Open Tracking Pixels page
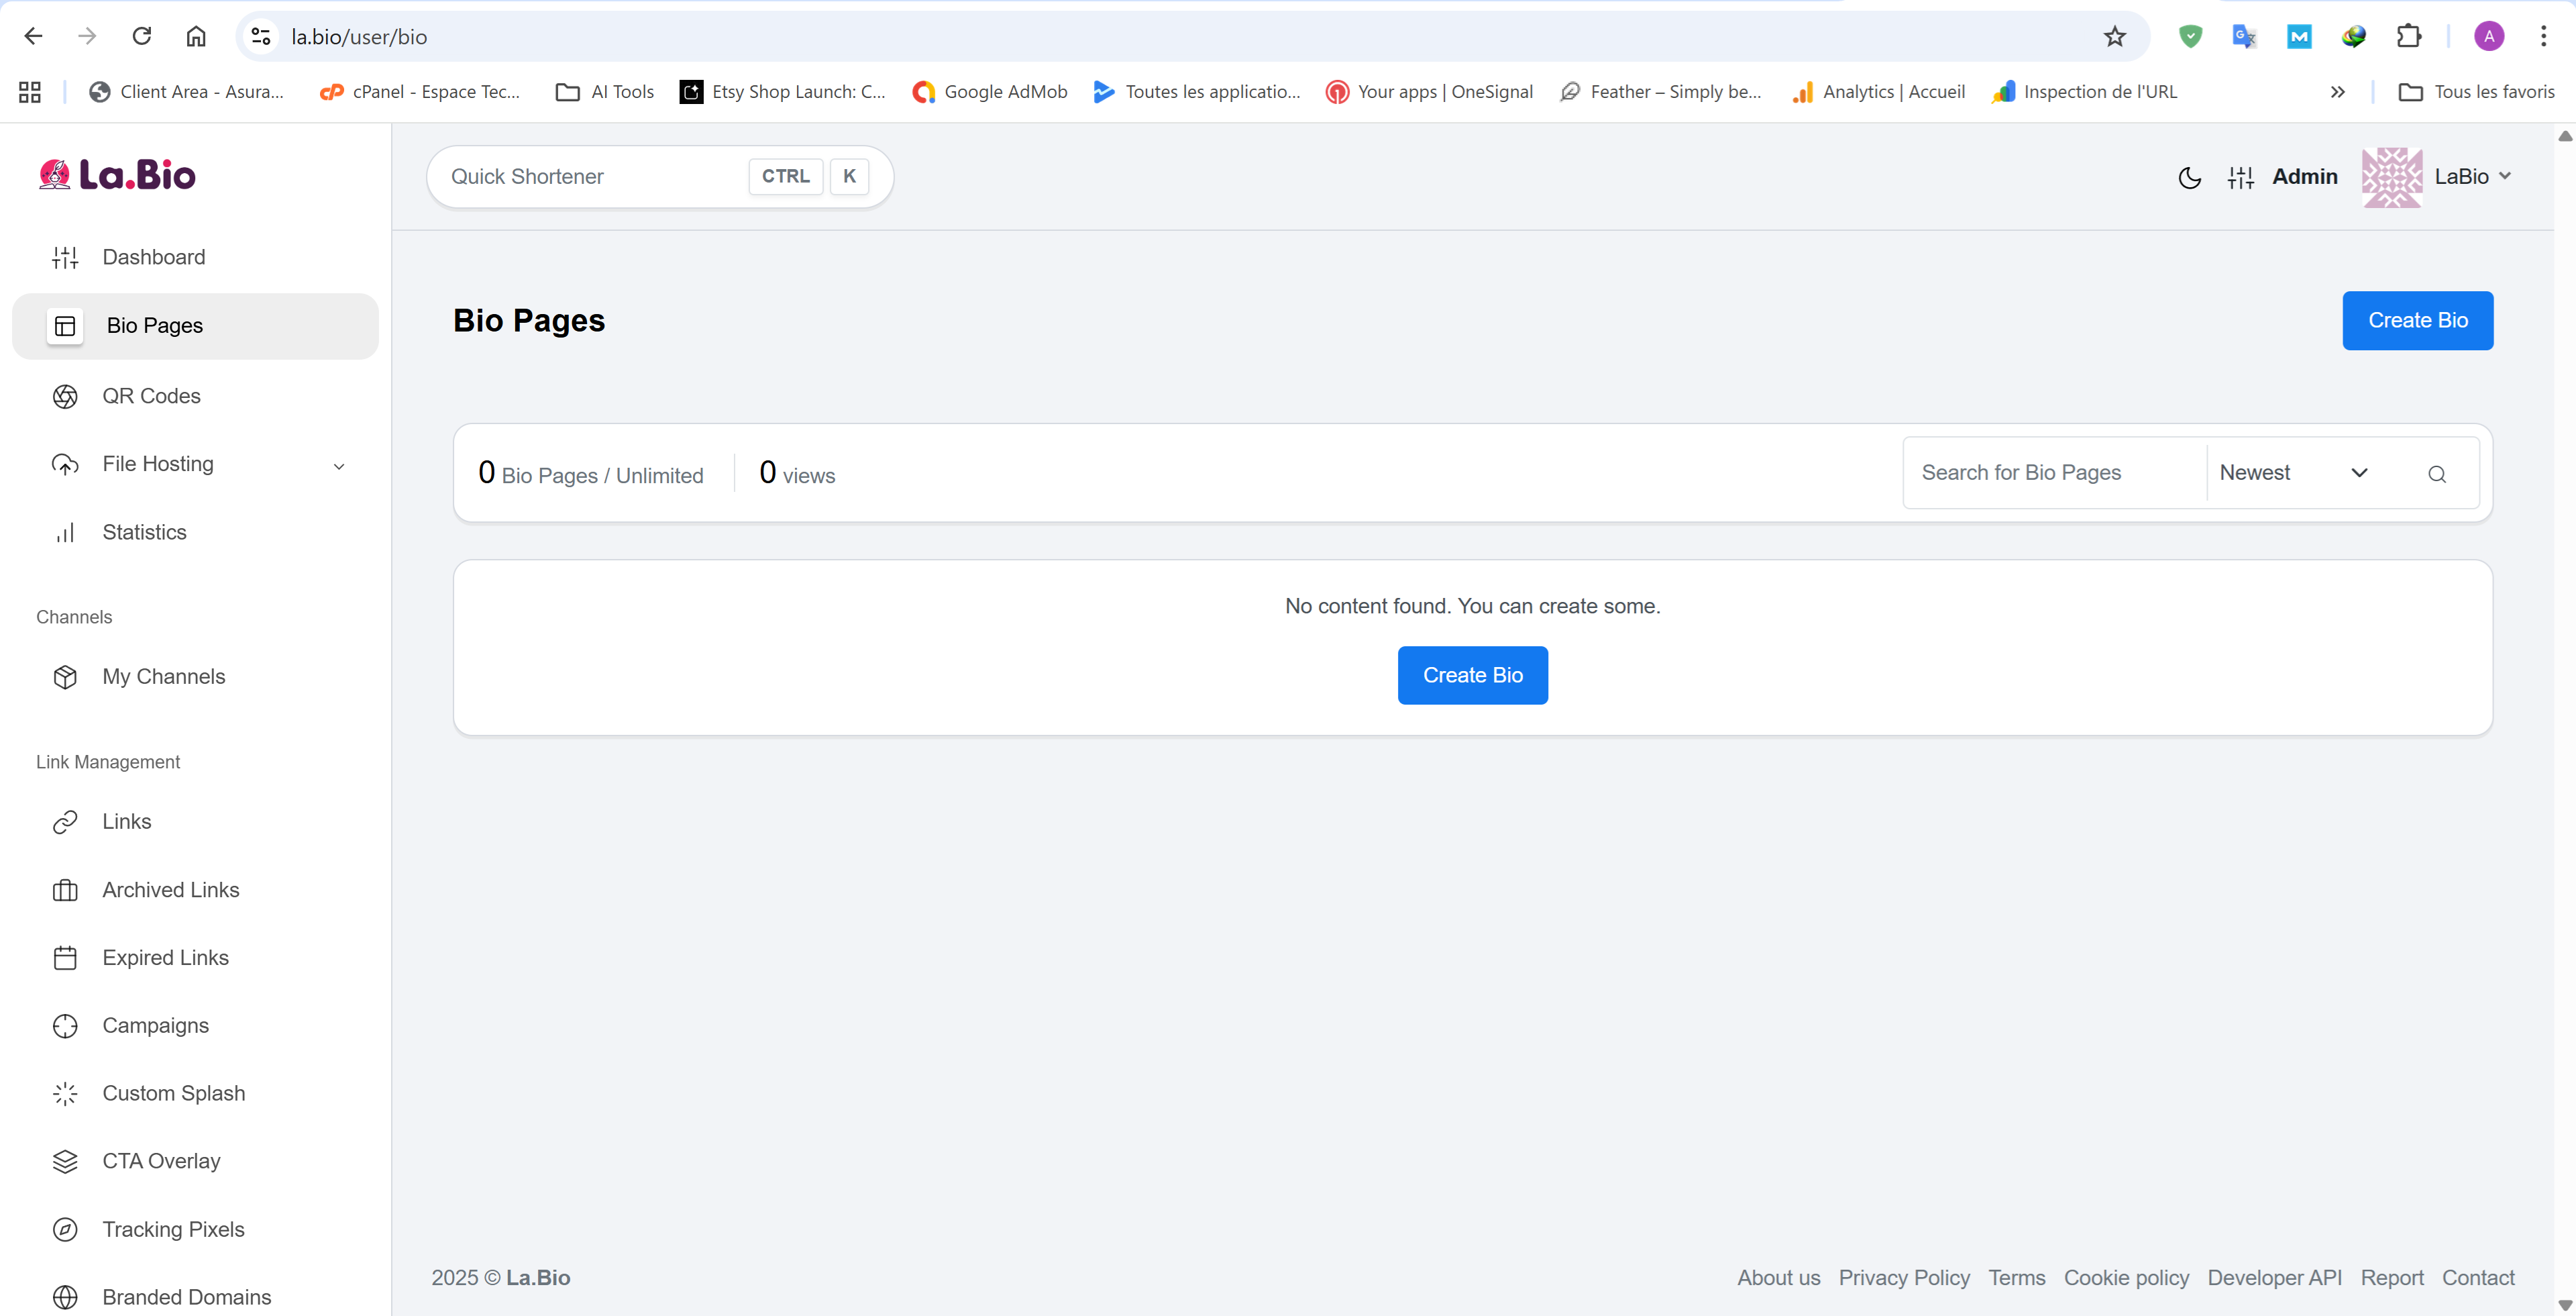The height and width of the screenshot is (1316, 2576). 173,1229
